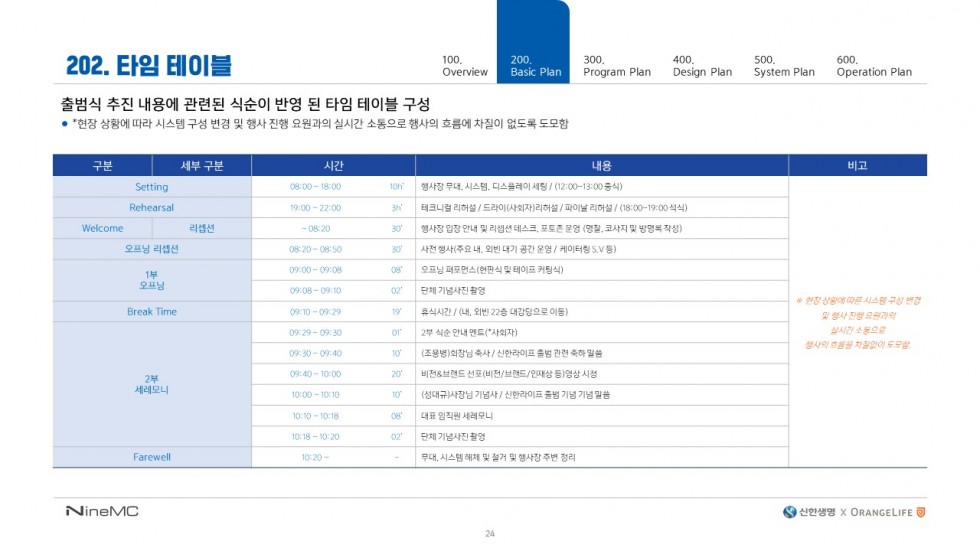Select the 2부 세레모니 cell
Image resolution: width=980 pixels, height=551 pixels.
pyautogui.click(x=152, y=384)
